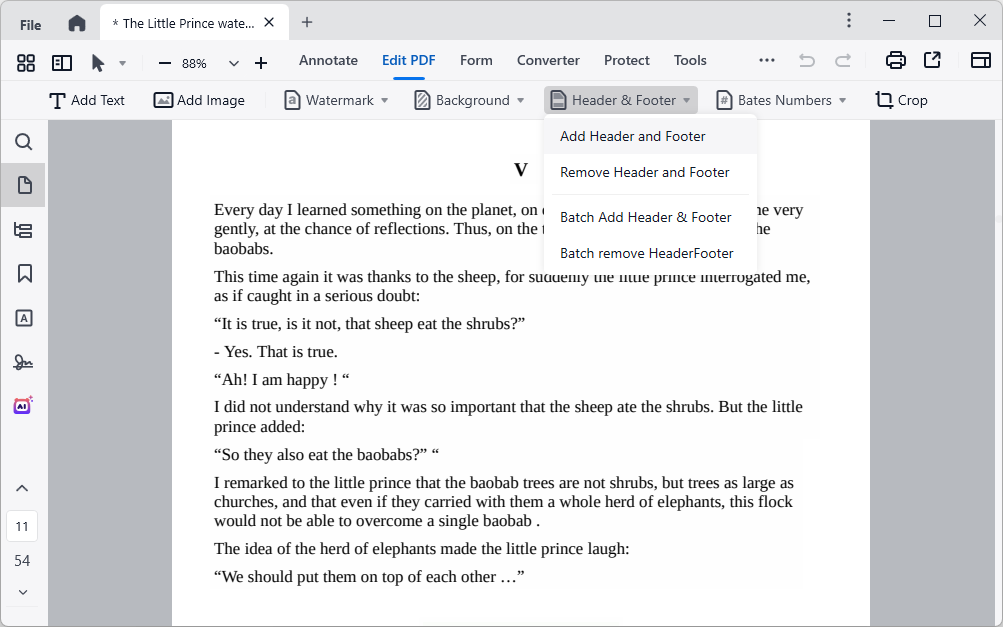
Task: Click the share/export icon in top bar
Action: click(932, 61)
